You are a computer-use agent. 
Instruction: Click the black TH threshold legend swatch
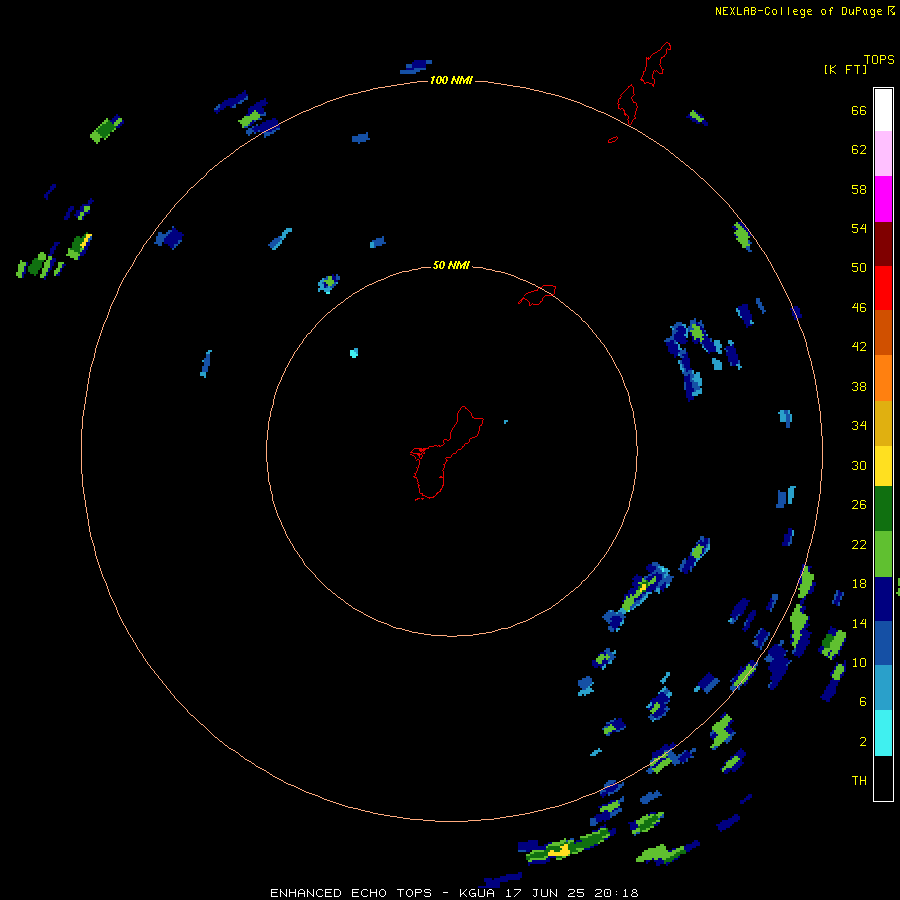pyautogui.click(x=883, y=778)
